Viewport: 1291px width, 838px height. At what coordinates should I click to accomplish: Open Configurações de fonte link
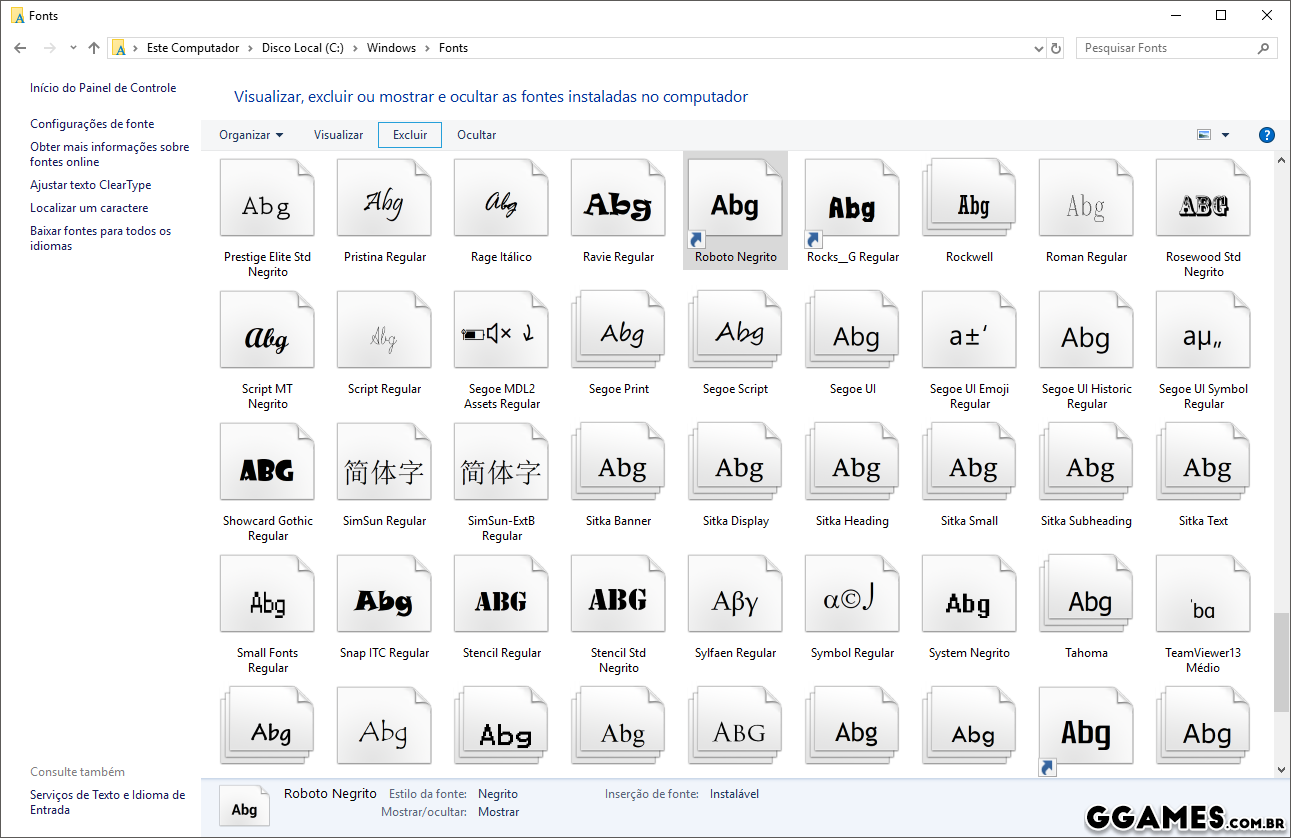pyautogui.click(x=92, y=124)
